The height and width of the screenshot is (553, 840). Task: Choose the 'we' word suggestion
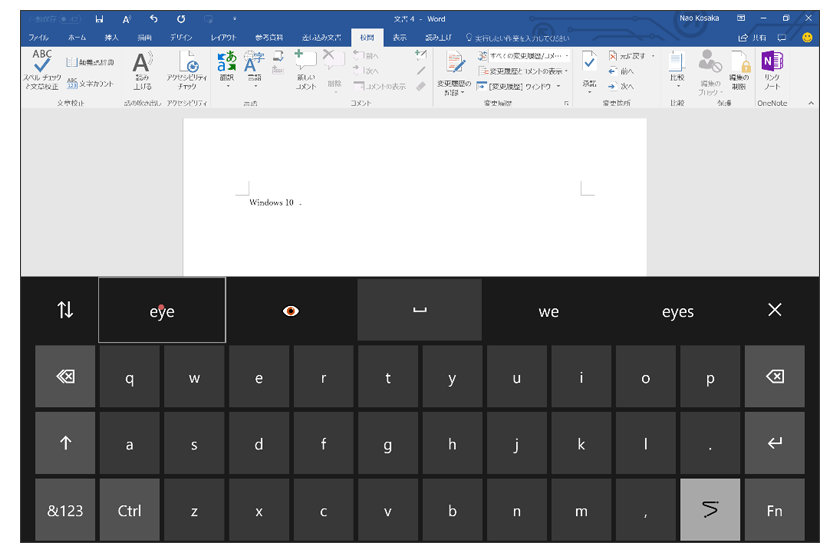[549, 311]
